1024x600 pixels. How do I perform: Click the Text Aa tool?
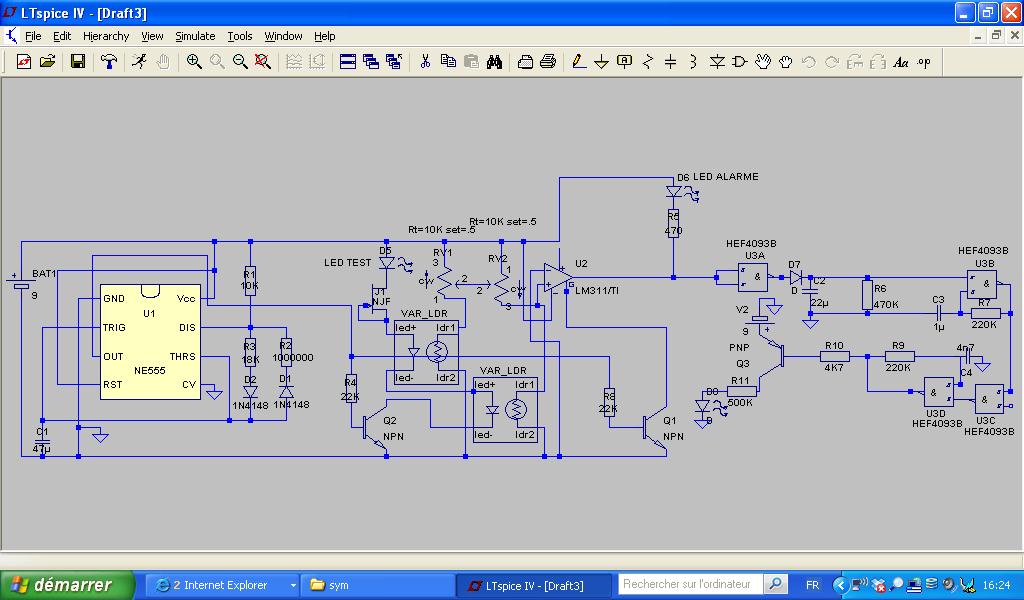point(901,62)
